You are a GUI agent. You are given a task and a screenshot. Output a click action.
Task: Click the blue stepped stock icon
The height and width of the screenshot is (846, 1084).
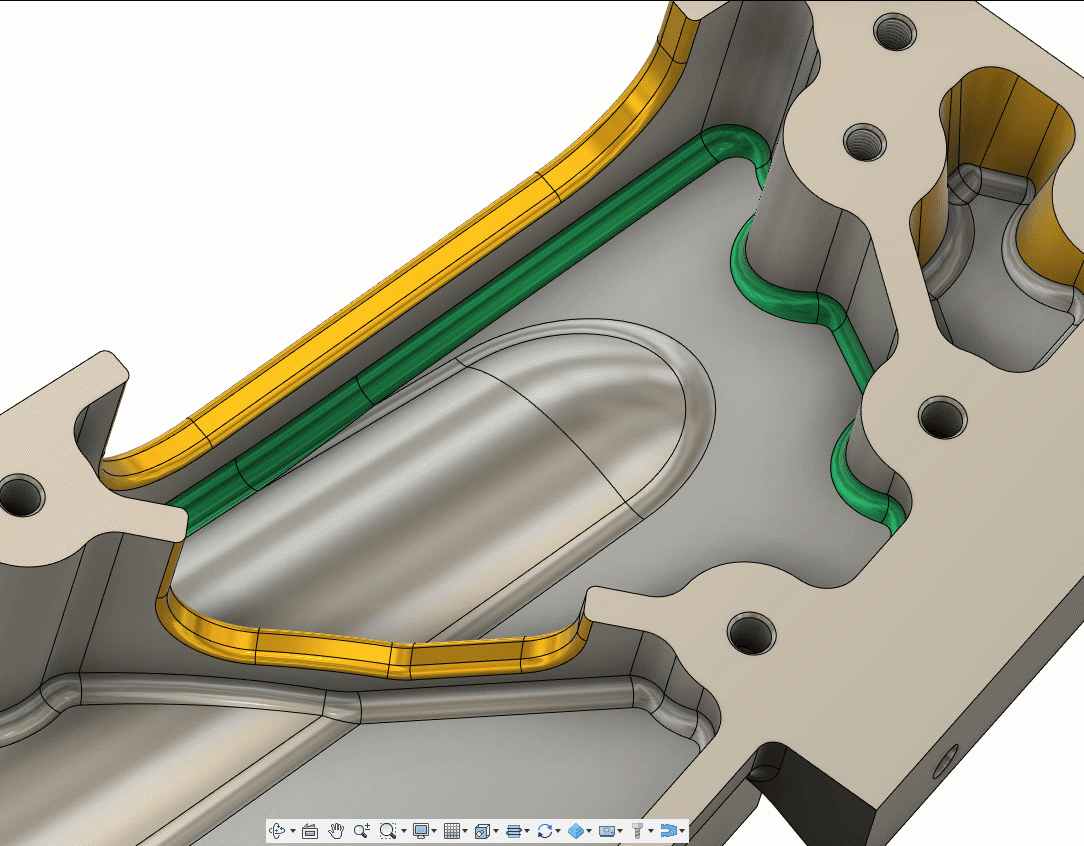coord(576,830)
